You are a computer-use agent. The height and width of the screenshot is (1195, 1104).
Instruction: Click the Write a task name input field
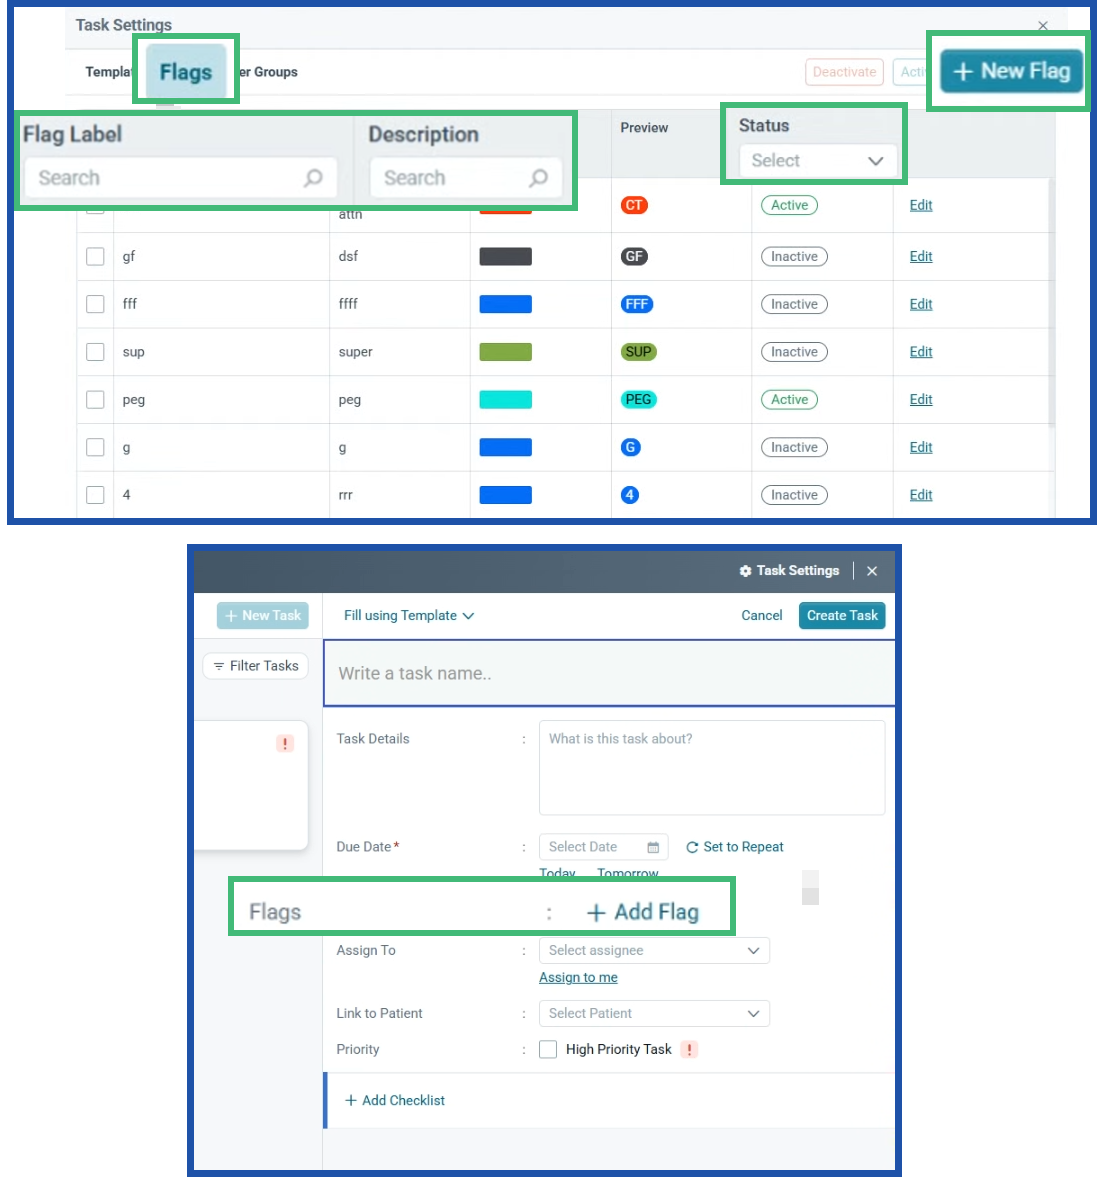point(608,672)
